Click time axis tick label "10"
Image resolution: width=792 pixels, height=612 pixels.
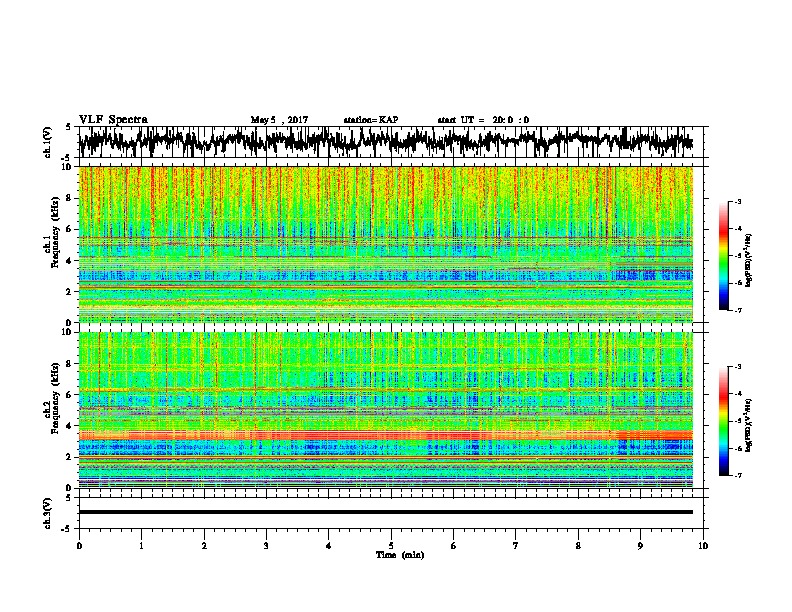click(703, 546)
